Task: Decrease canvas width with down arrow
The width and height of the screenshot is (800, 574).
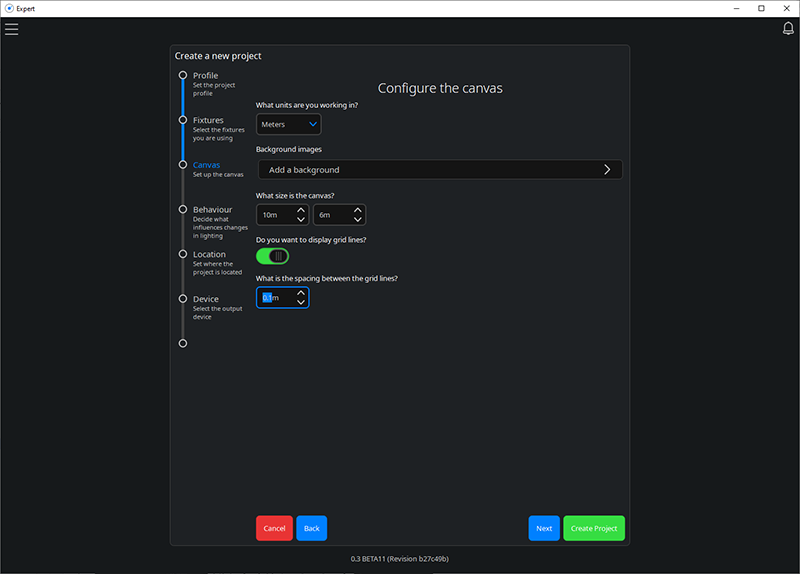Action: tap(301, 219)
